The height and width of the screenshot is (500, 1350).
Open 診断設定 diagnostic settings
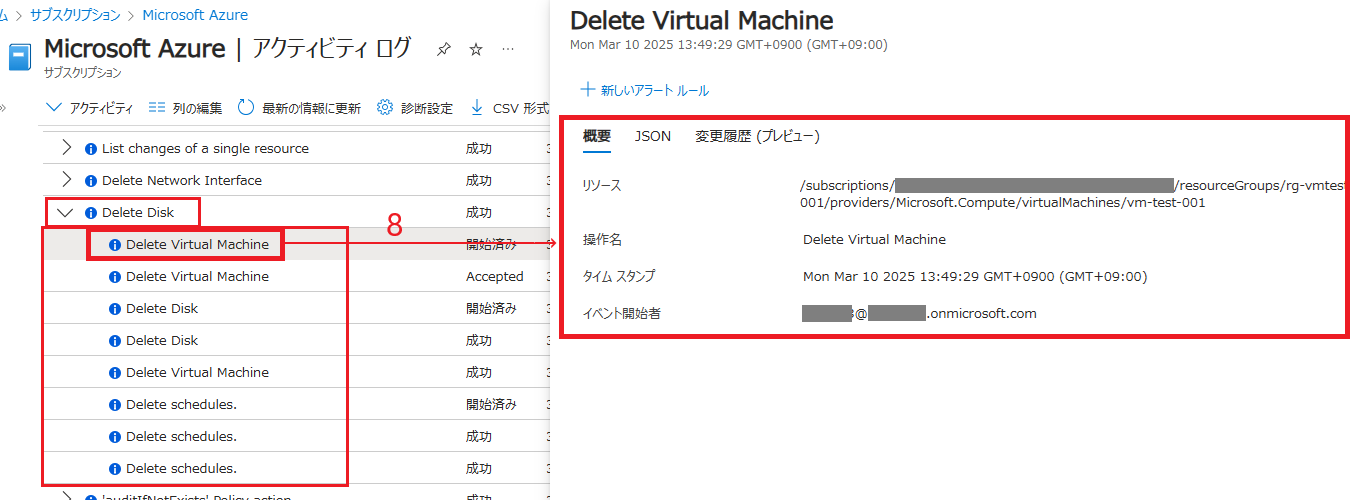pos(415,108)
